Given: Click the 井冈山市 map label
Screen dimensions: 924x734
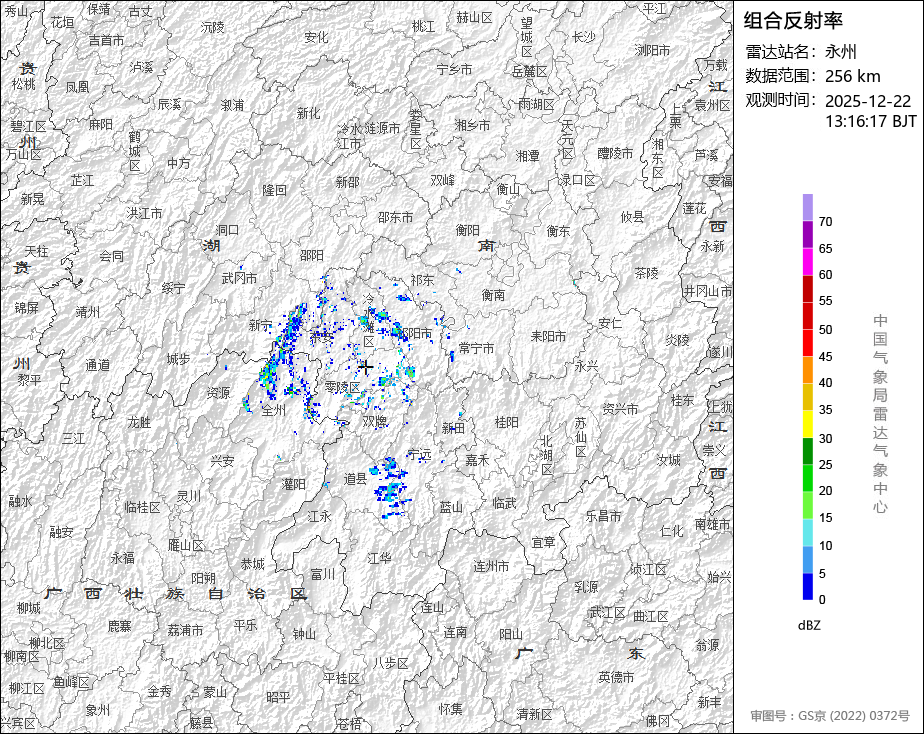Looking at the screenshot, I should click(x=707, y=292).
